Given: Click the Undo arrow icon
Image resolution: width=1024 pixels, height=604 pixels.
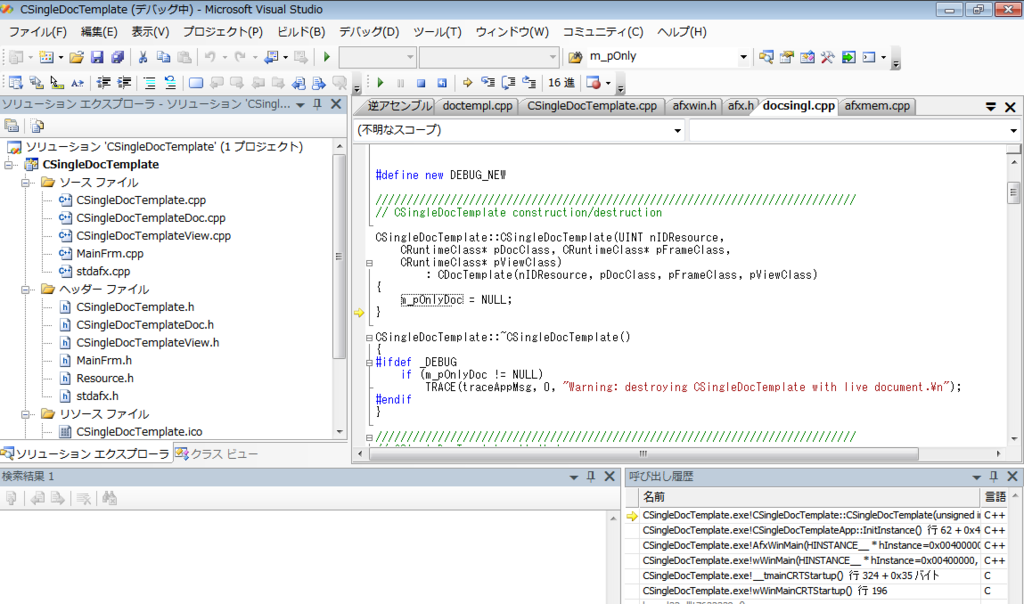Looking at the screenshot, I should point(210,57).
